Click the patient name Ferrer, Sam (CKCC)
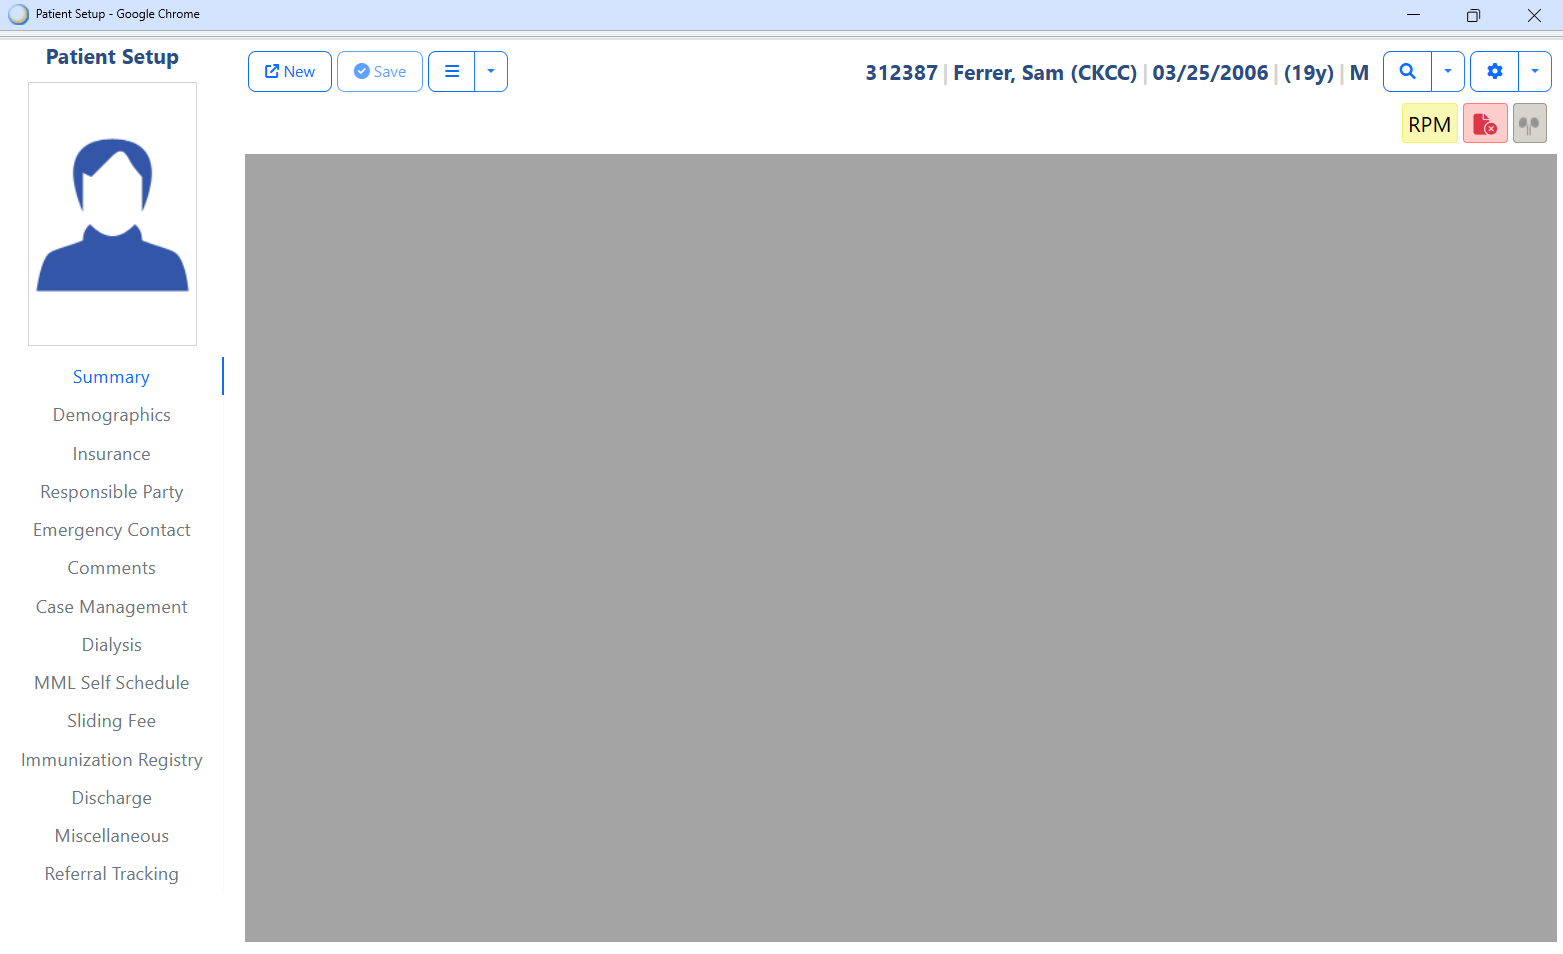 tap(1045, 73)
